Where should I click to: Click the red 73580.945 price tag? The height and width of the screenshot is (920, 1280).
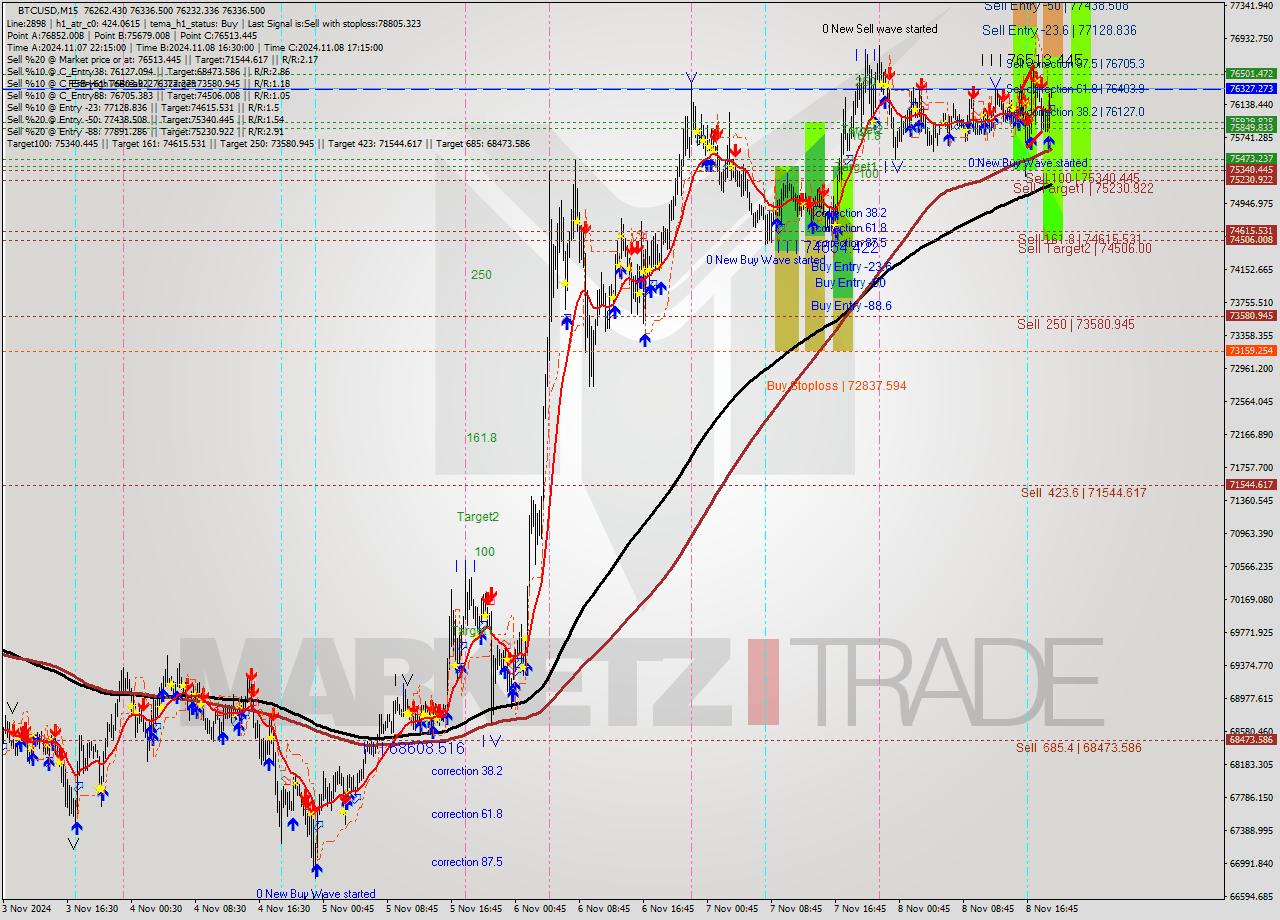pyautogui.click(x=1250, y=316)
